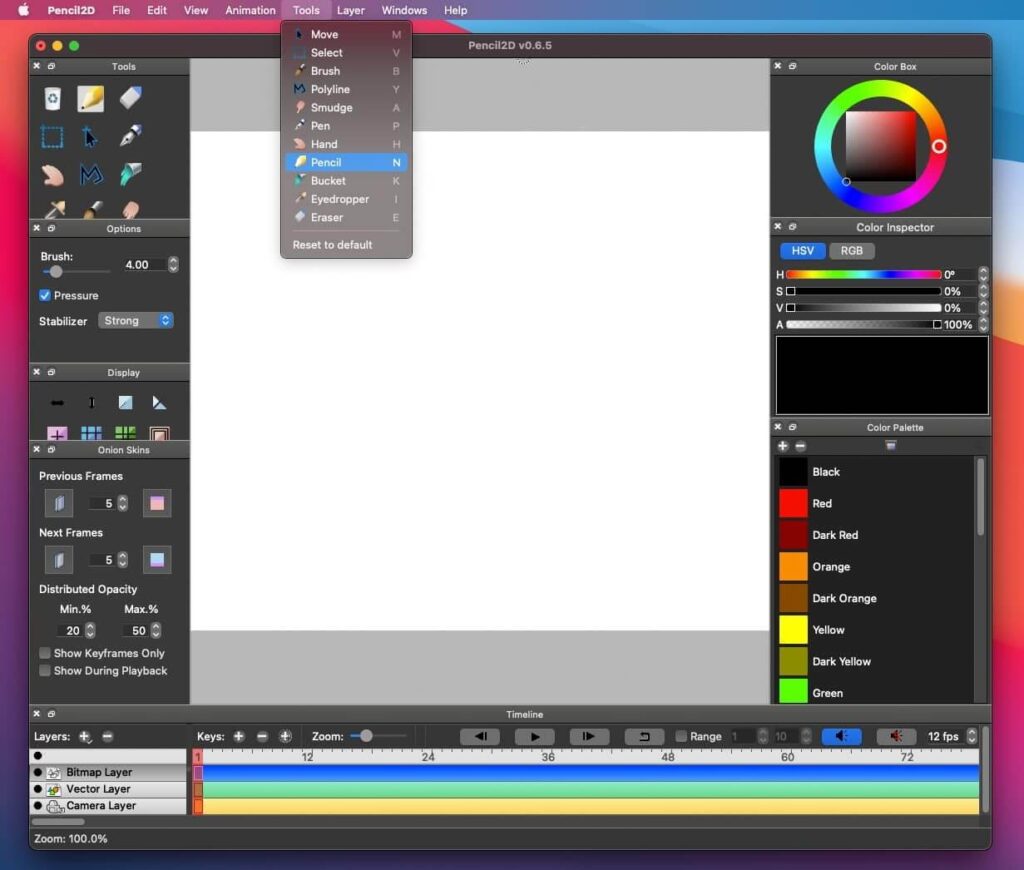
Task: Pick the Brush tool icon
Action: point(93,210)
